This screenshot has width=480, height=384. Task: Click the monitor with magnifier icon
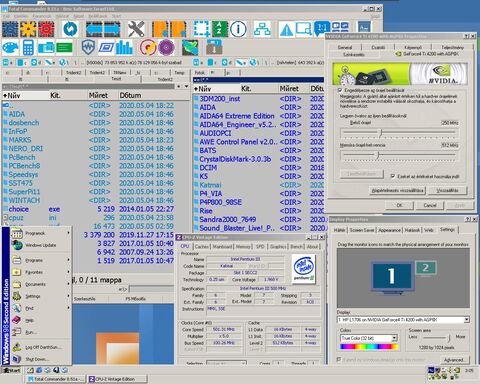click(x=304, y=29)
